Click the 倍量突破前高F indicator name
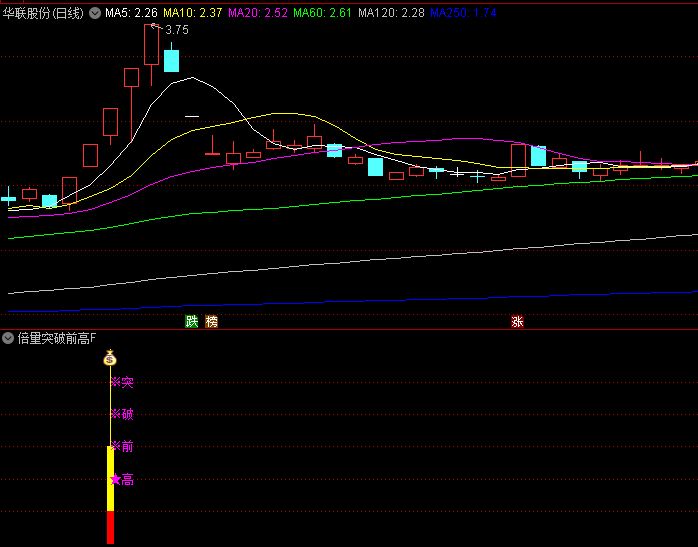Image resolution: width=698 pixels, height=547 pixels. tap(57, 338)
